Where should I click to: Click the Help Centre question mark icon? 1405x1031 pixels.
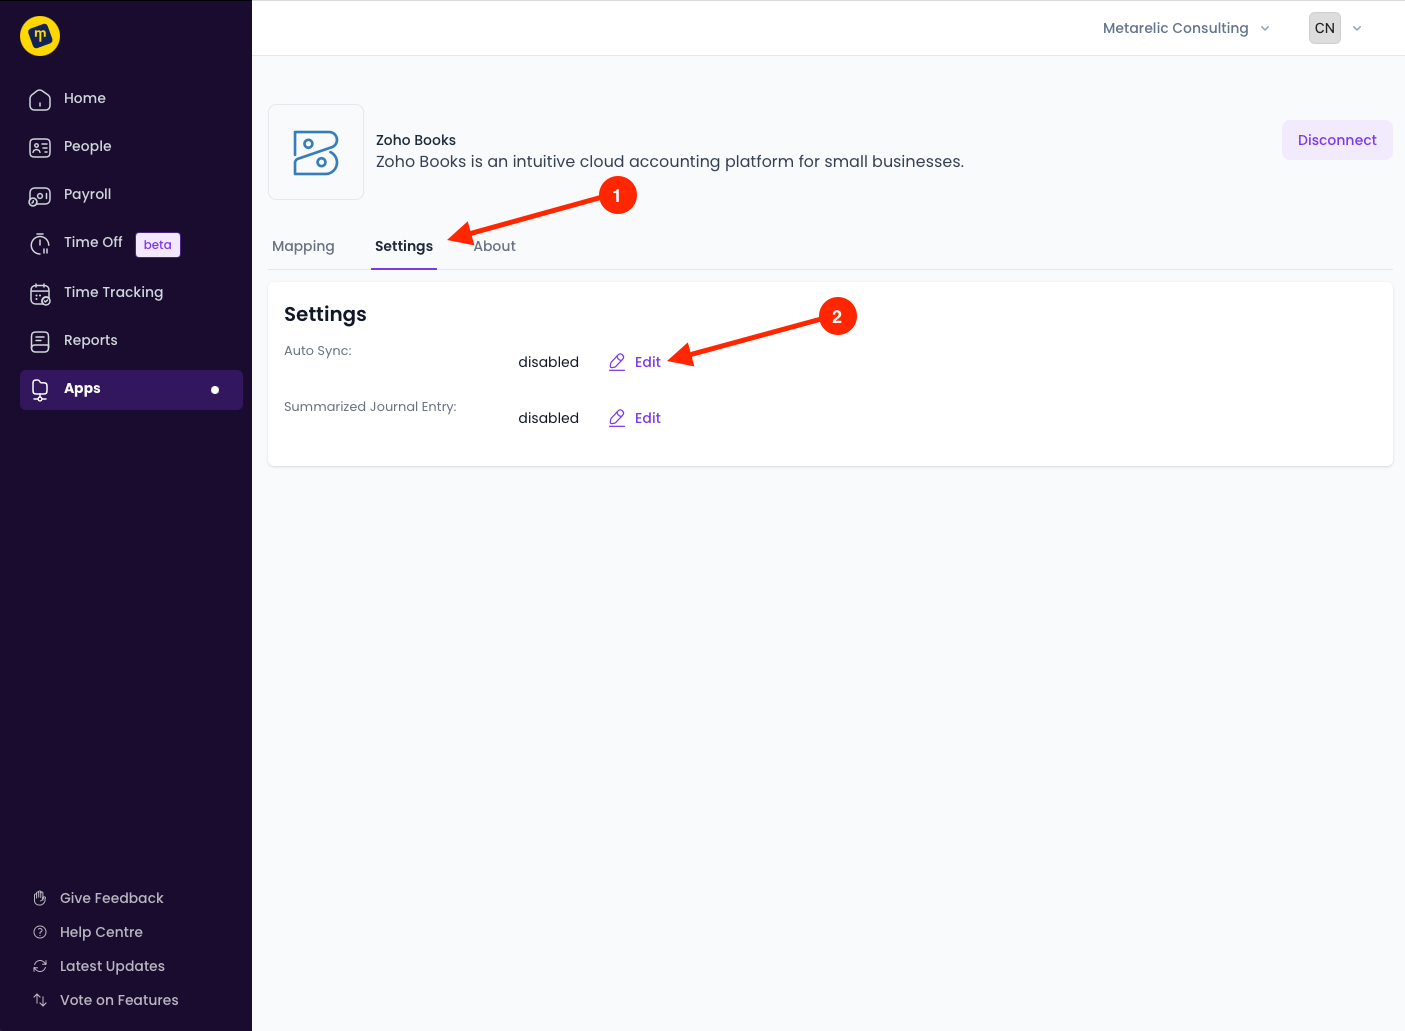pos(40,932)
